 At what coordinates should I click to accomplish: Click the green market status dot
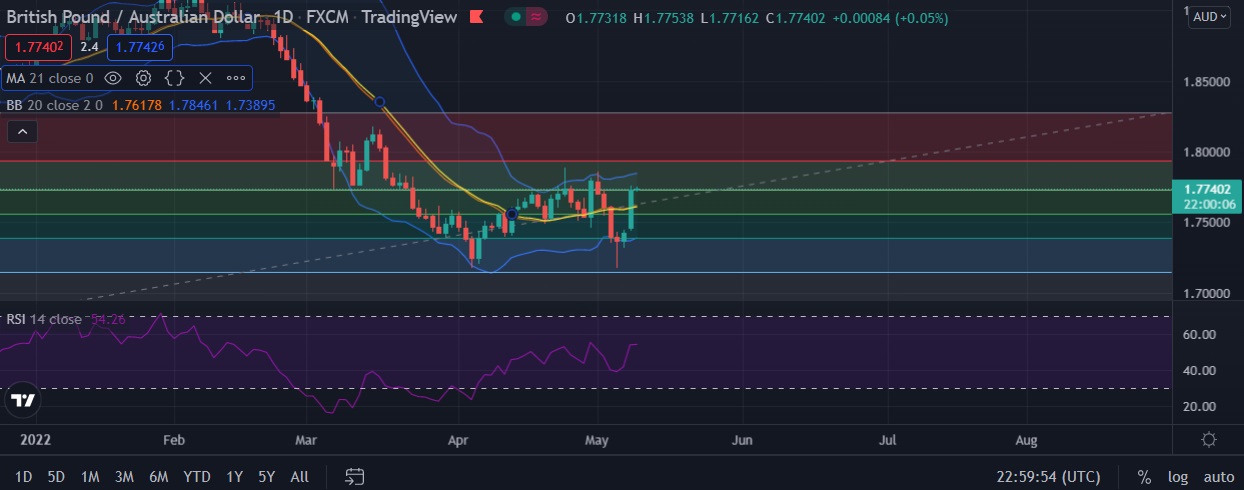point(514,17)
